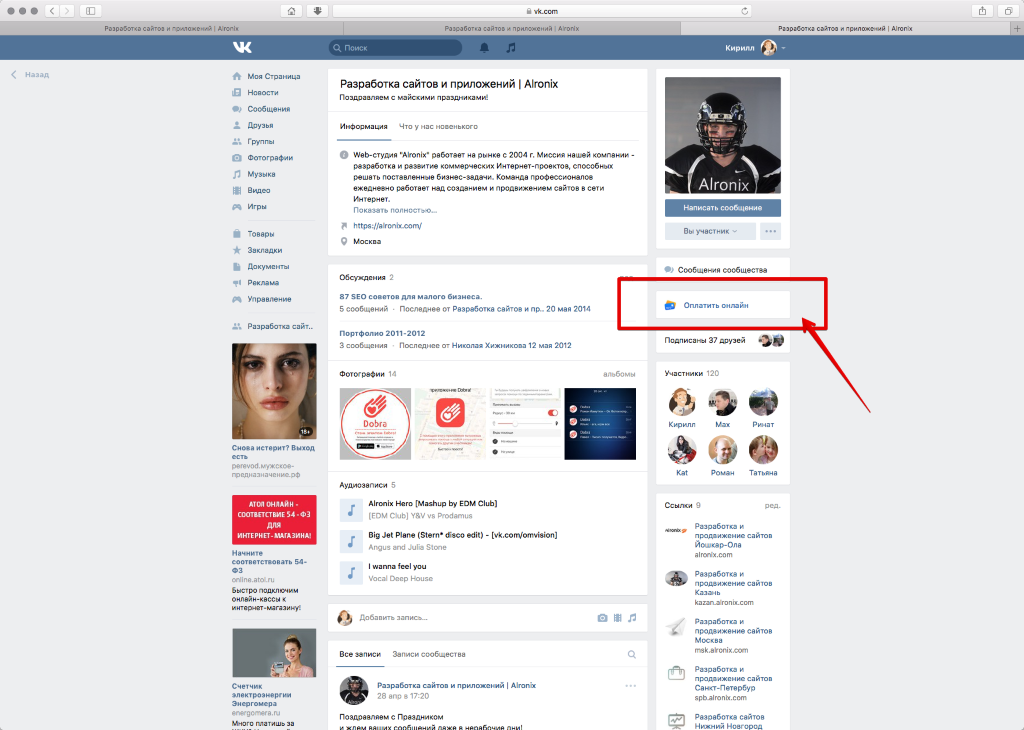Play the track I wanna feel you

(x=351, y=573)
